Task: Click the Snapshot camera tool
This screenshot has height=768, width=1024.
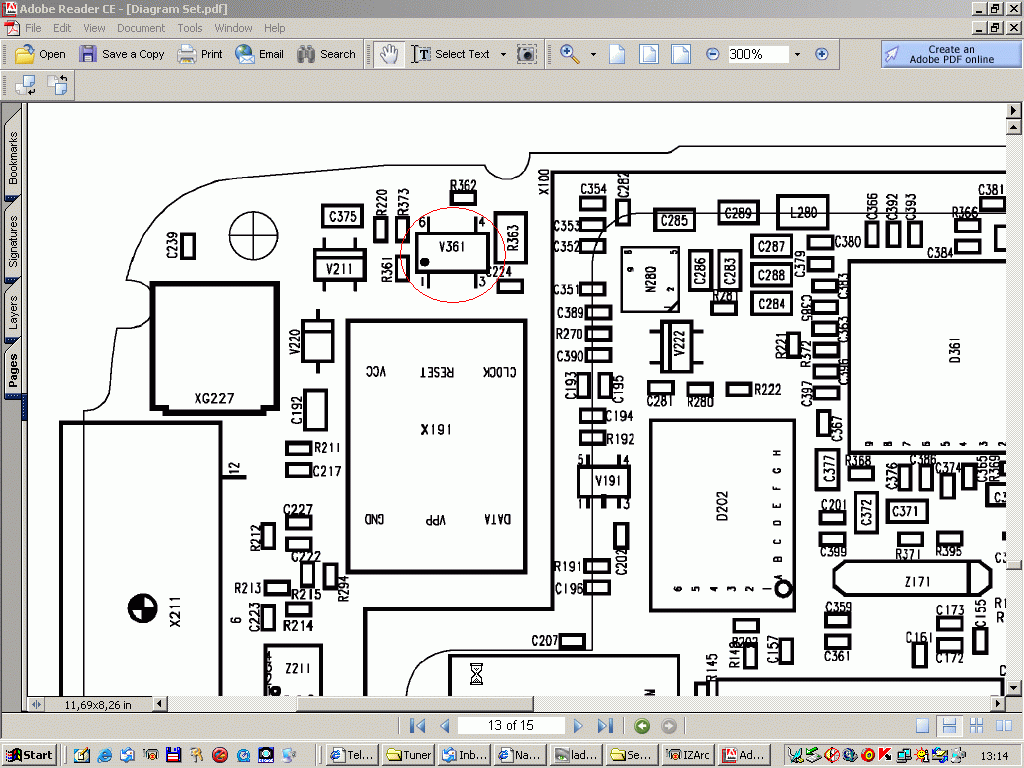Action: [527, 54]
